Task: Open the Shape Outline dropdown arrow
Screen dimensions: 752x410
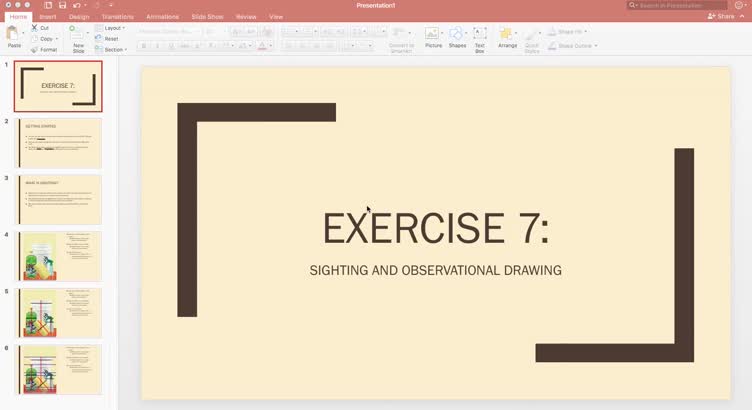Action: [596, 46]
